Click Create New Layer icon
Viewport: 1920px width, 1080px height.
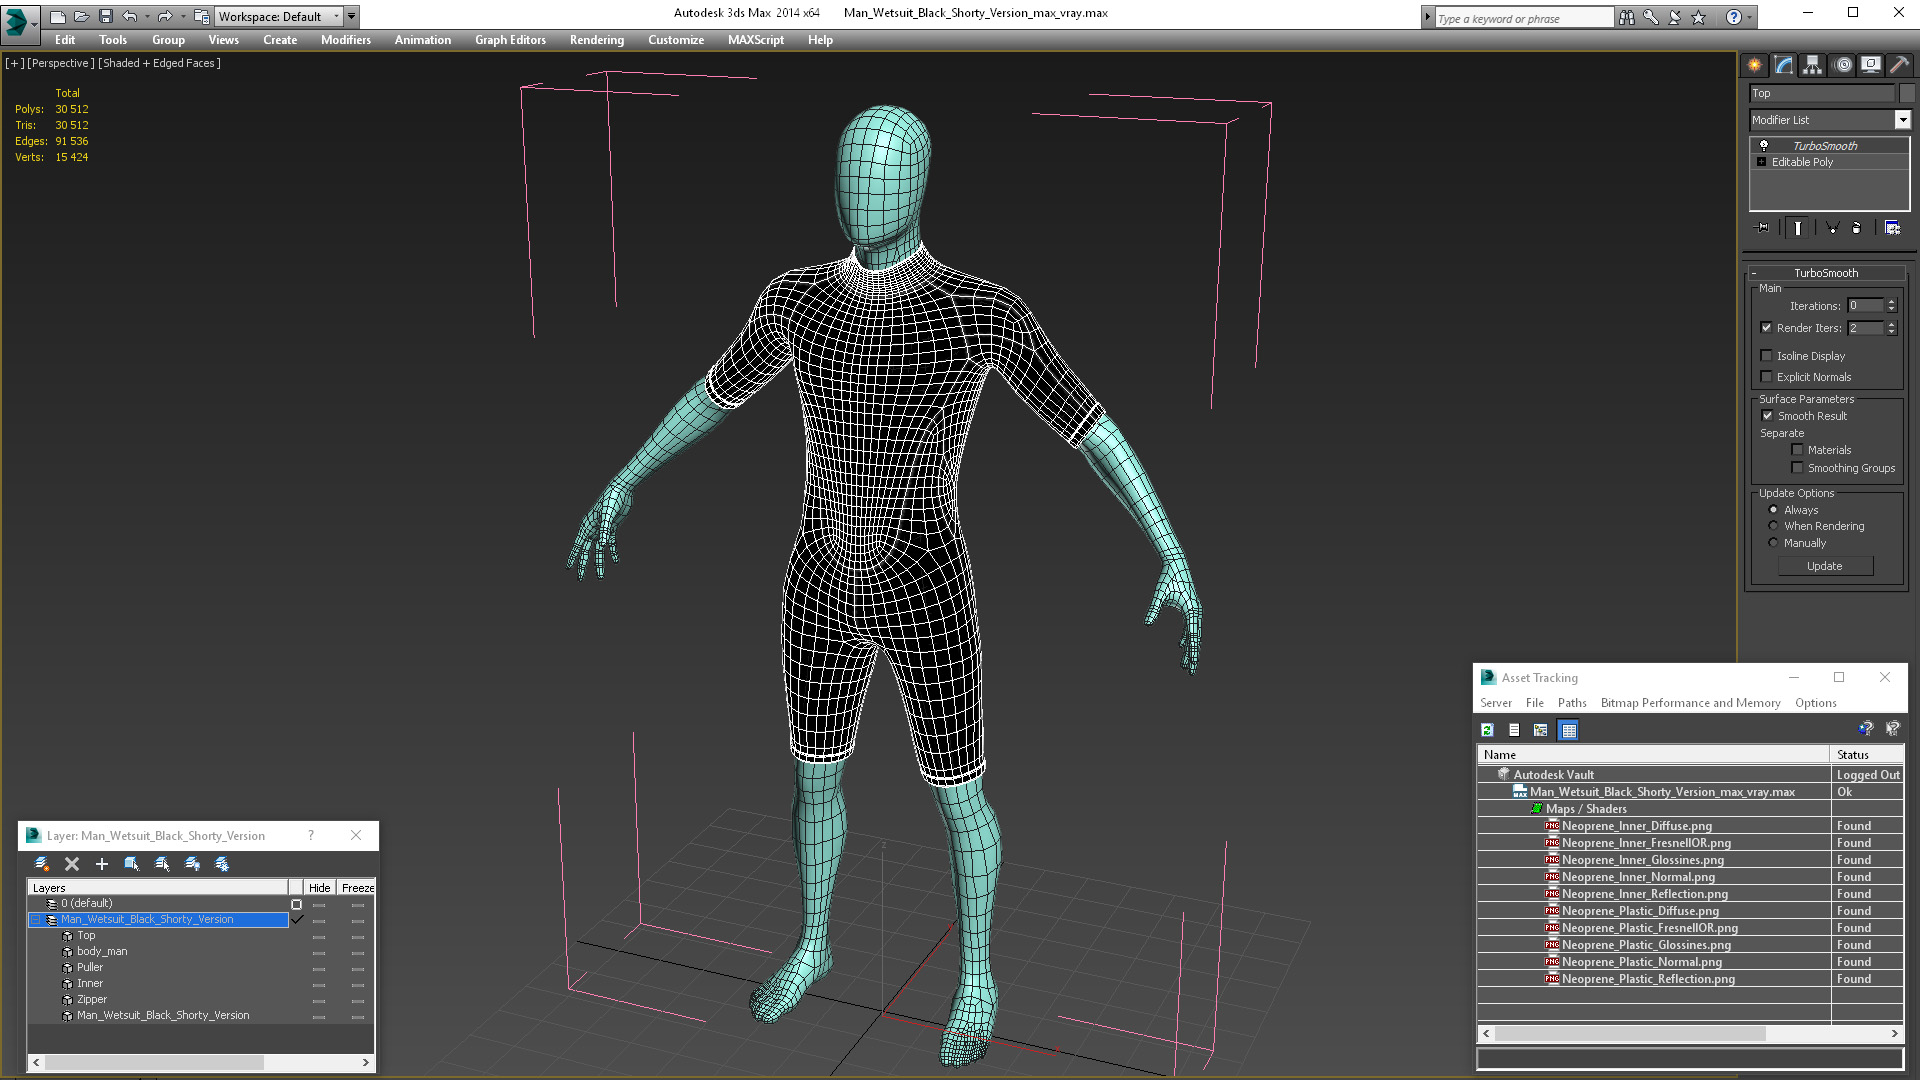[x=41, y=864]
